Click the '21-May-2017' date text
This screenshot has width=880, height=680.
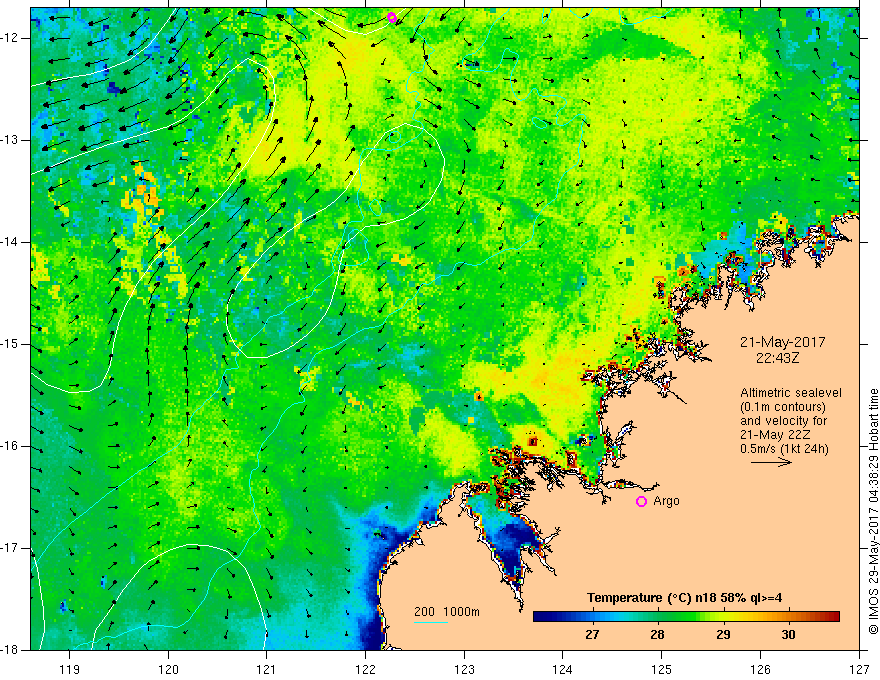[782, 342]
